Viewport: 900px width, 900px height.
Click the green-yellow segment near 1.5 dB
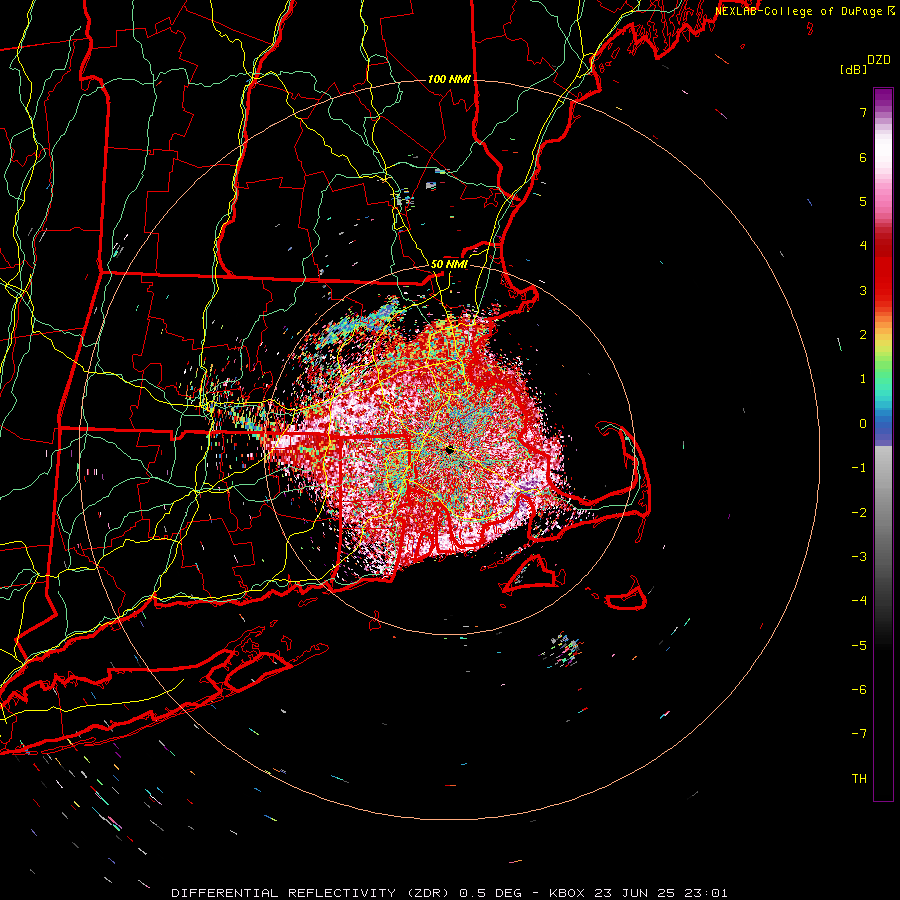(x=883, y=357)
